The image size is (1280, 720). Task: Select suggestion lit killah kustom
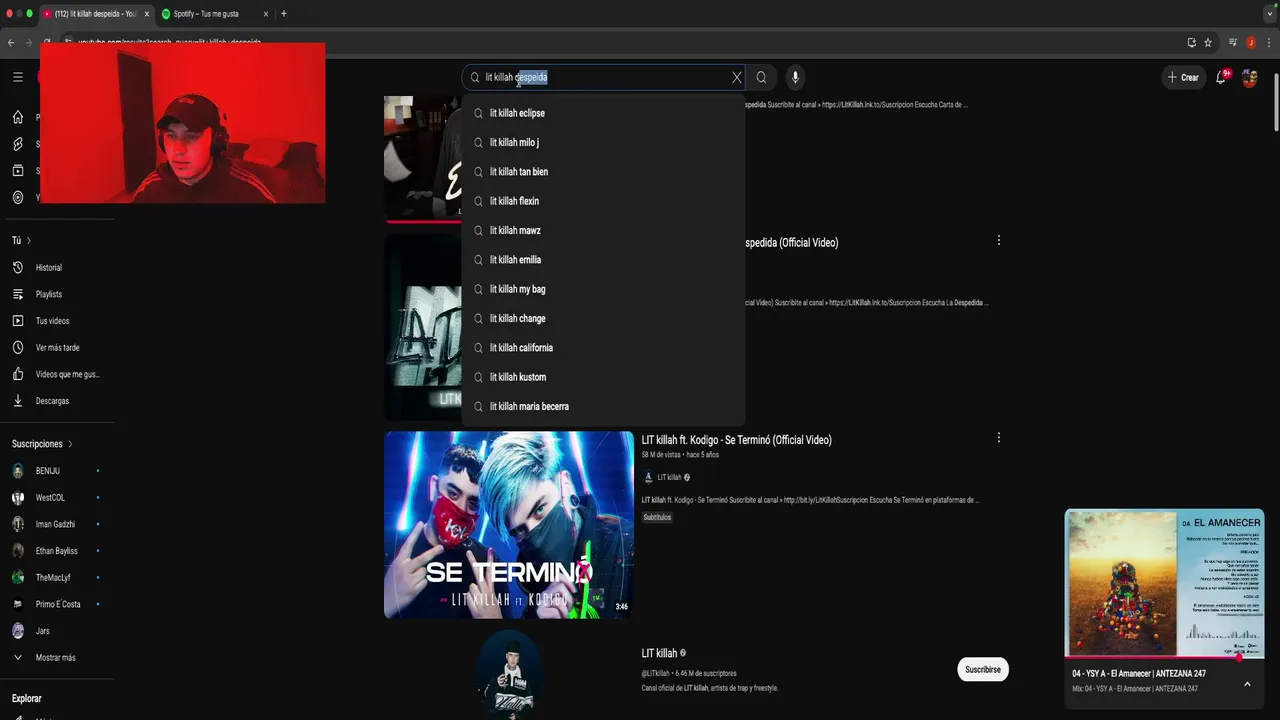pos(603,377)
